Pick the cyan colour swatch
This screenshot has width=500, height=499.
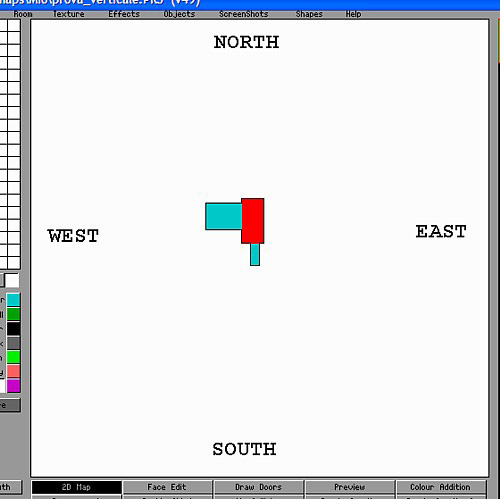(x=13, y=300)
